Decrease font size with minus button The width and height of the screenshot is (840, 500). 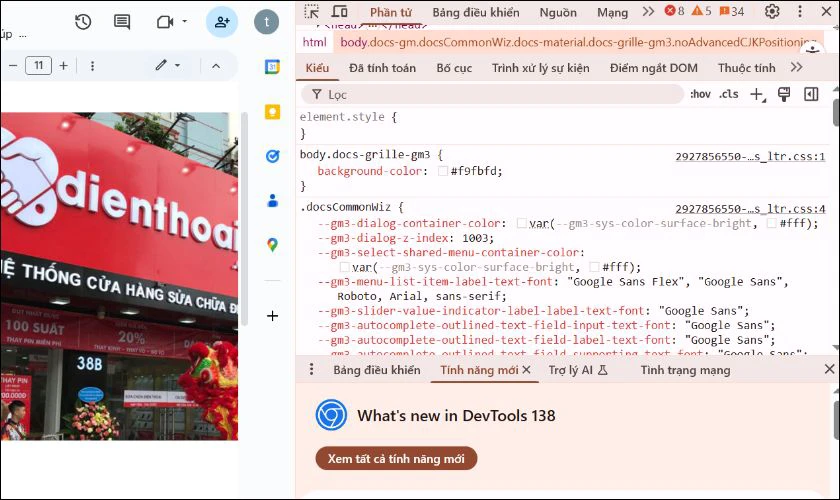tap(13, 65)
